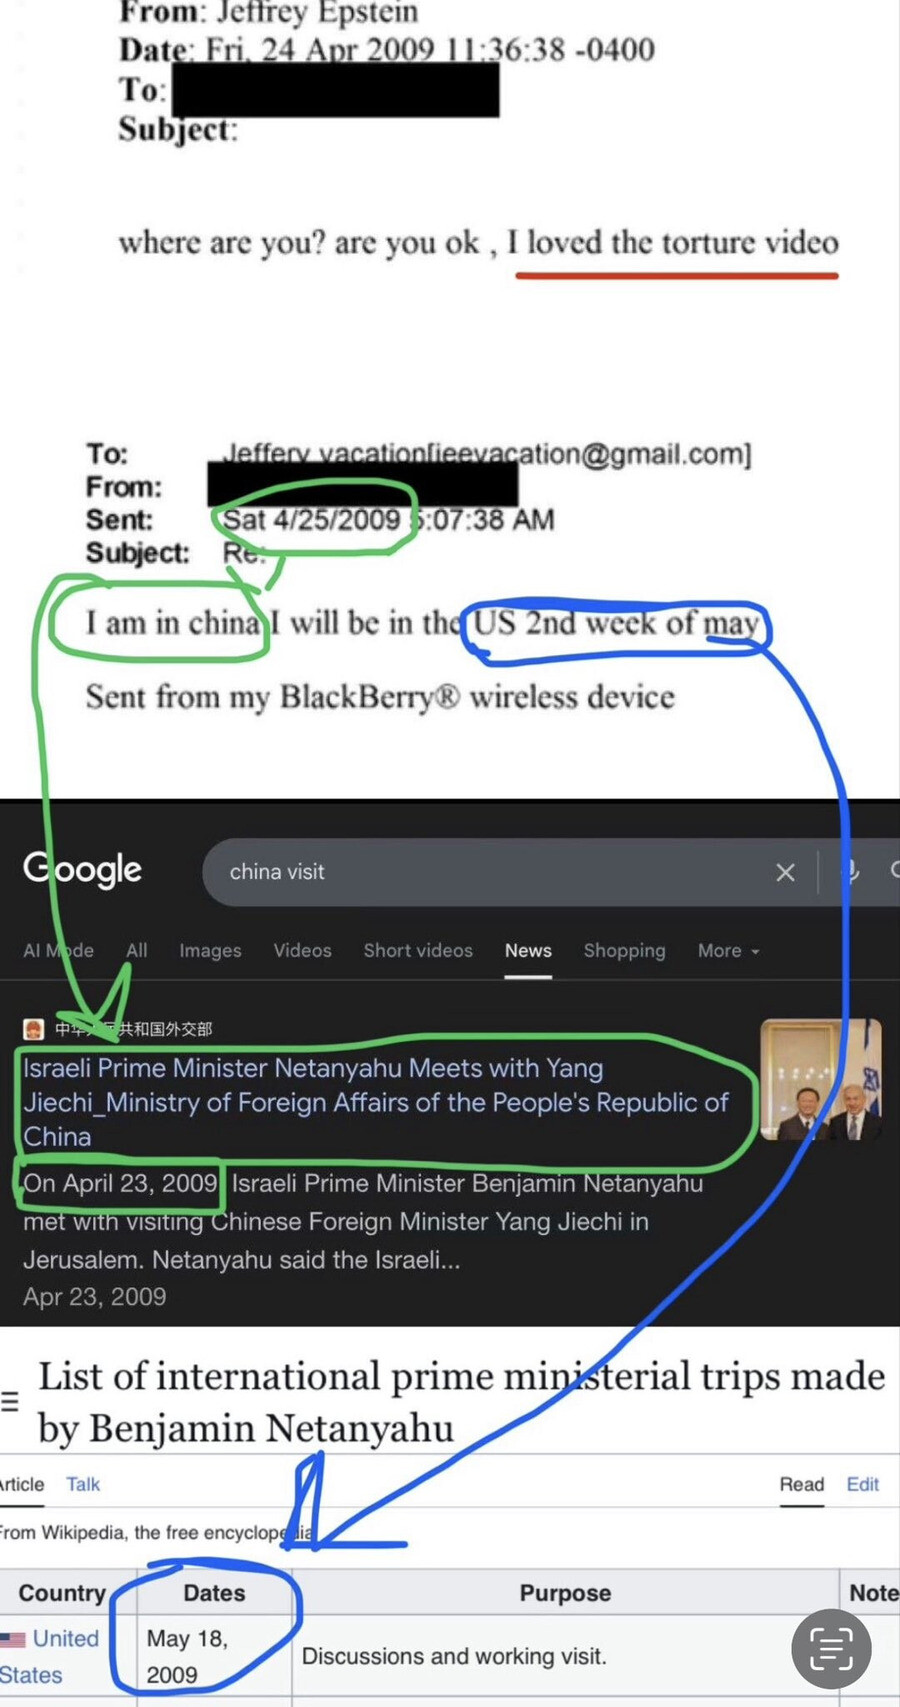The height and width of the screenshot is (1707, 900).
Task: Open the Wikipedia hamburger menu icon
Action: tap(10, 1402)
